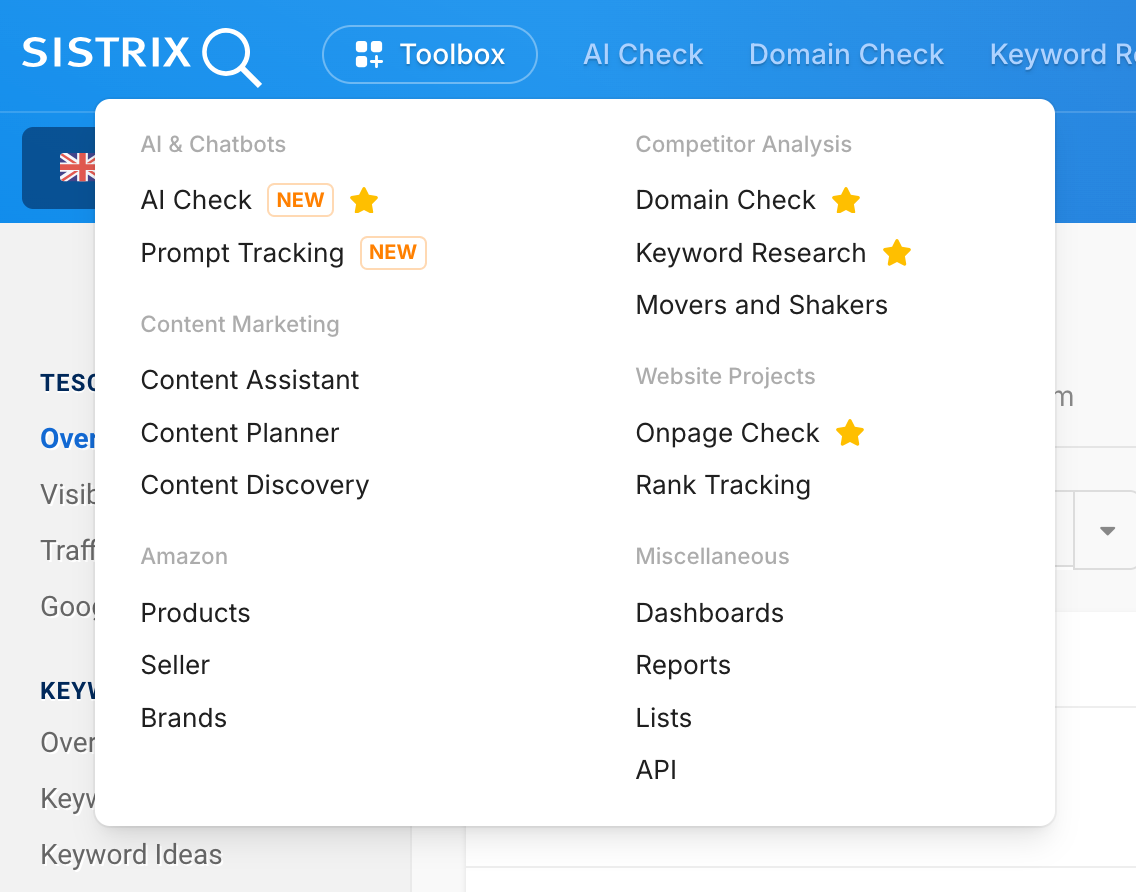Image resolution: width=1136 pixels, height=892 pixels.
Task: Open the Toolbox grid icon menu
Action: (369, 54)
